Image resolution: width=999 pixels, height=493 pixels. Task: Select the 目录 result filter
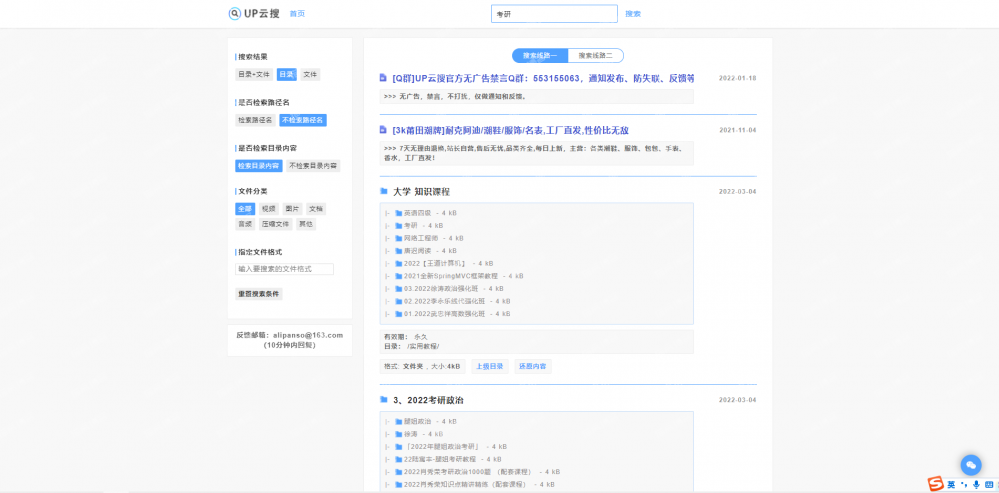pos(287,75)
